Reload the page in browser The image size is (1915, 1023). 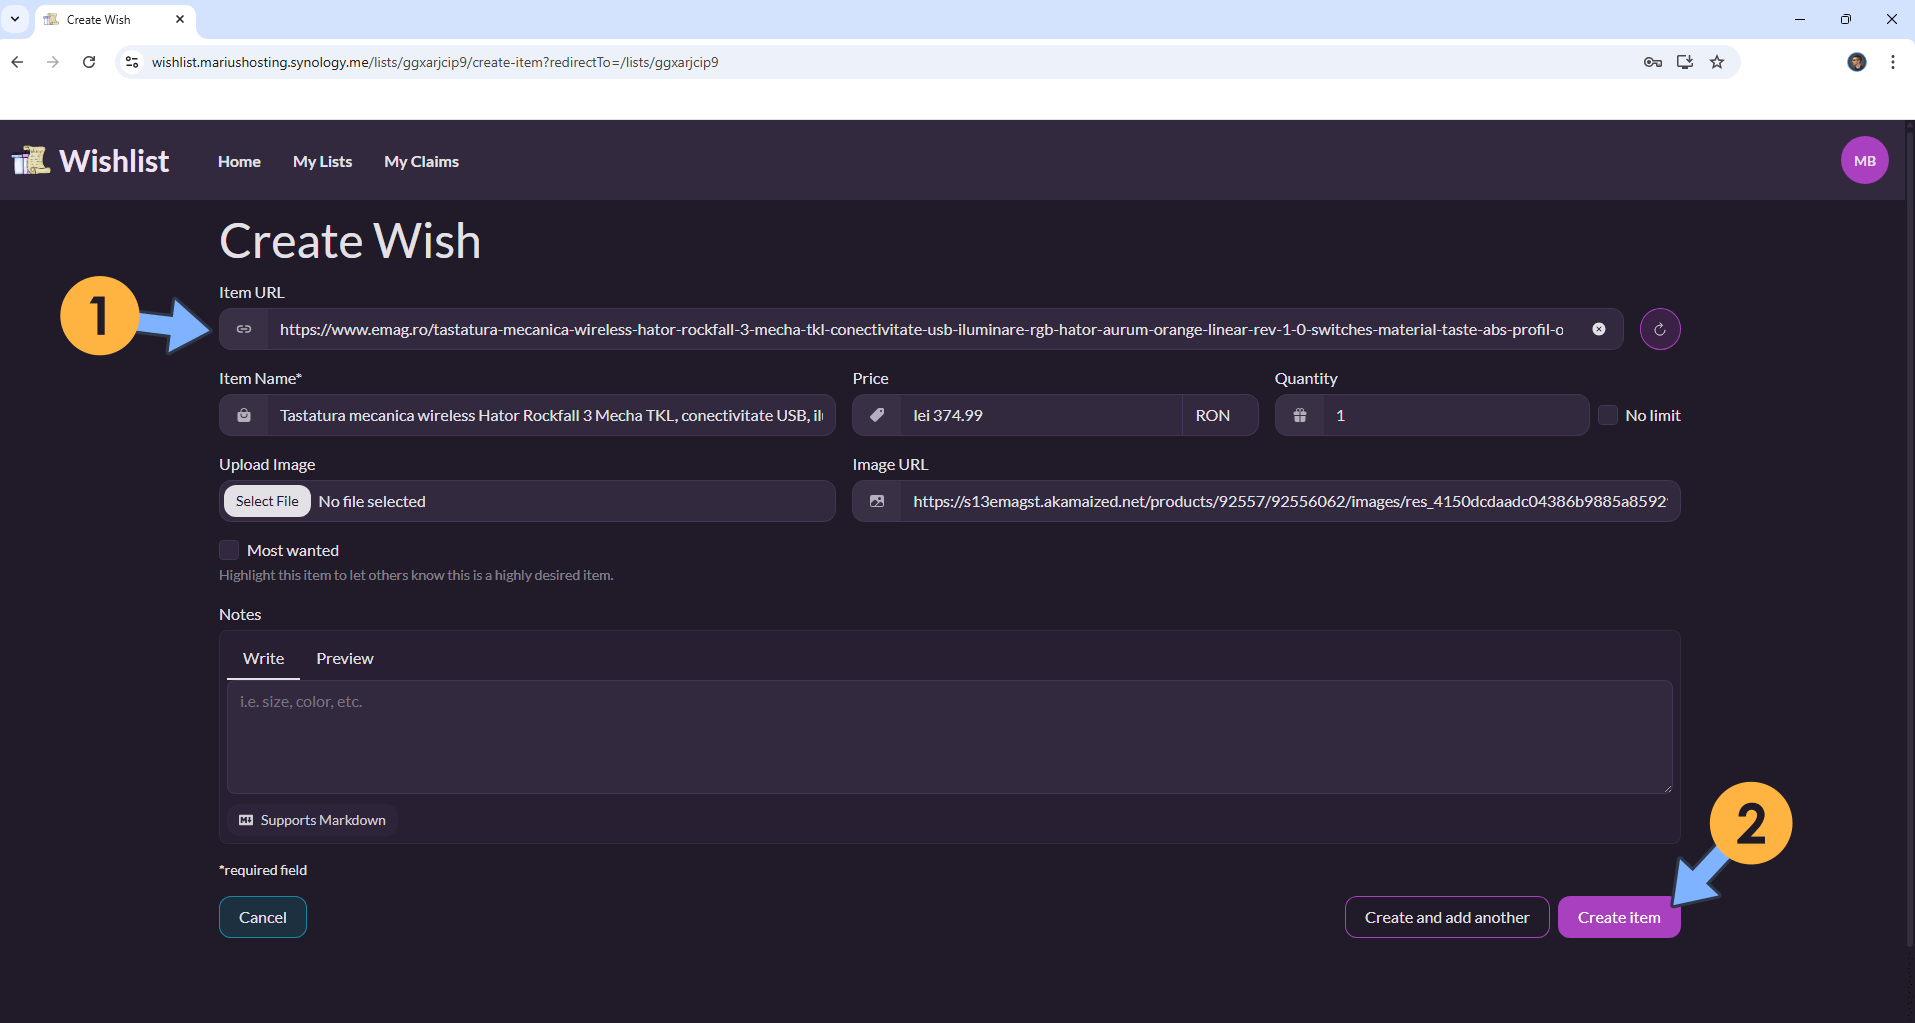point(89,62)
